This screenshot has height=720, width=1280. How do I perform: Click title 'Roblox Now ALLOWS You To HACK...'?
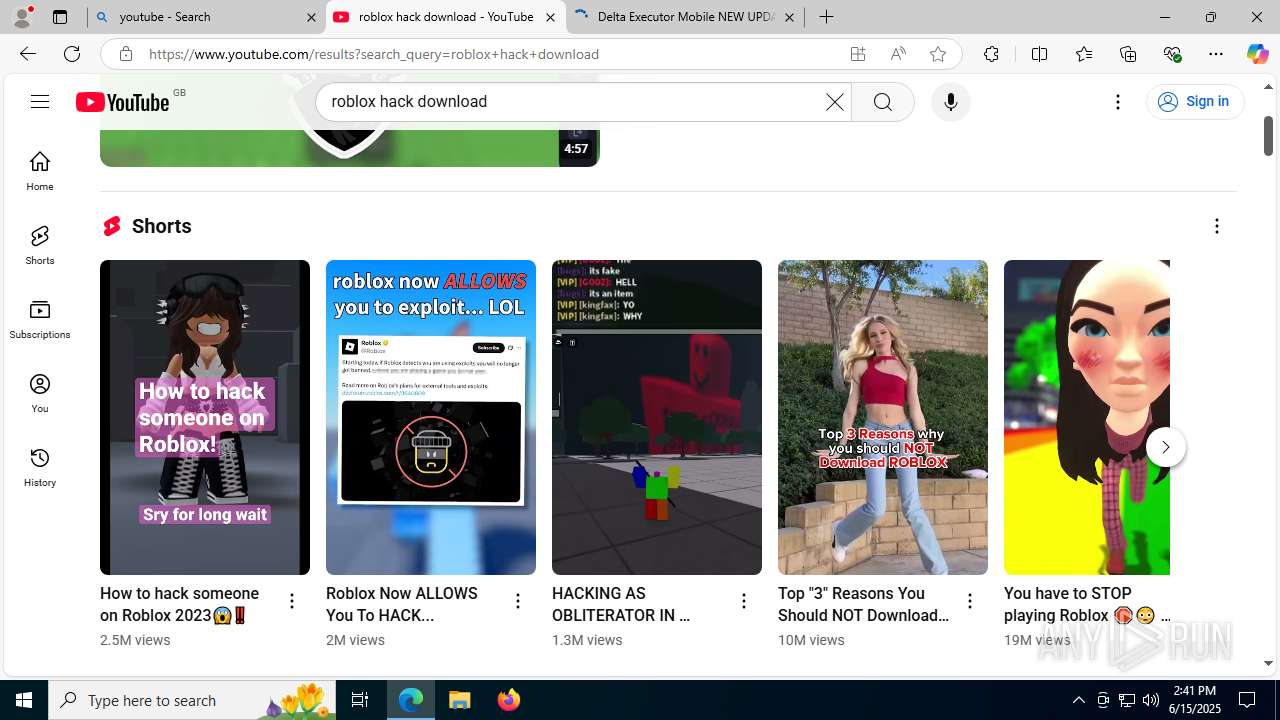pos(402,604)
